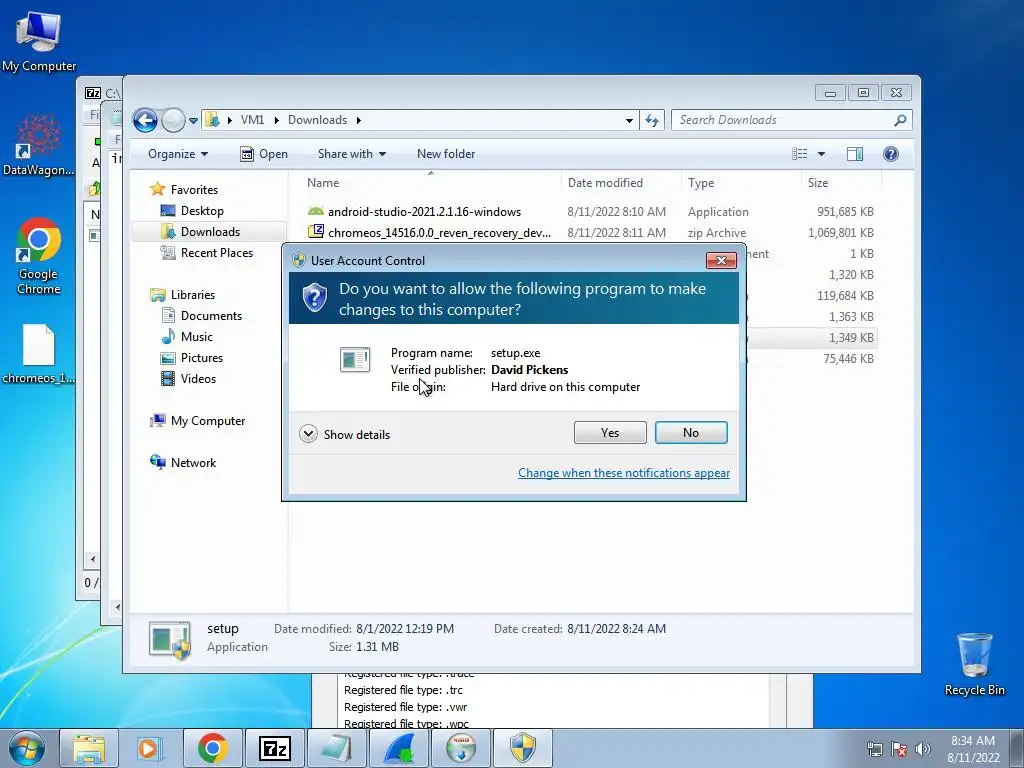Switch to 7-Zip taskbar button

click(x=274, y=749)
